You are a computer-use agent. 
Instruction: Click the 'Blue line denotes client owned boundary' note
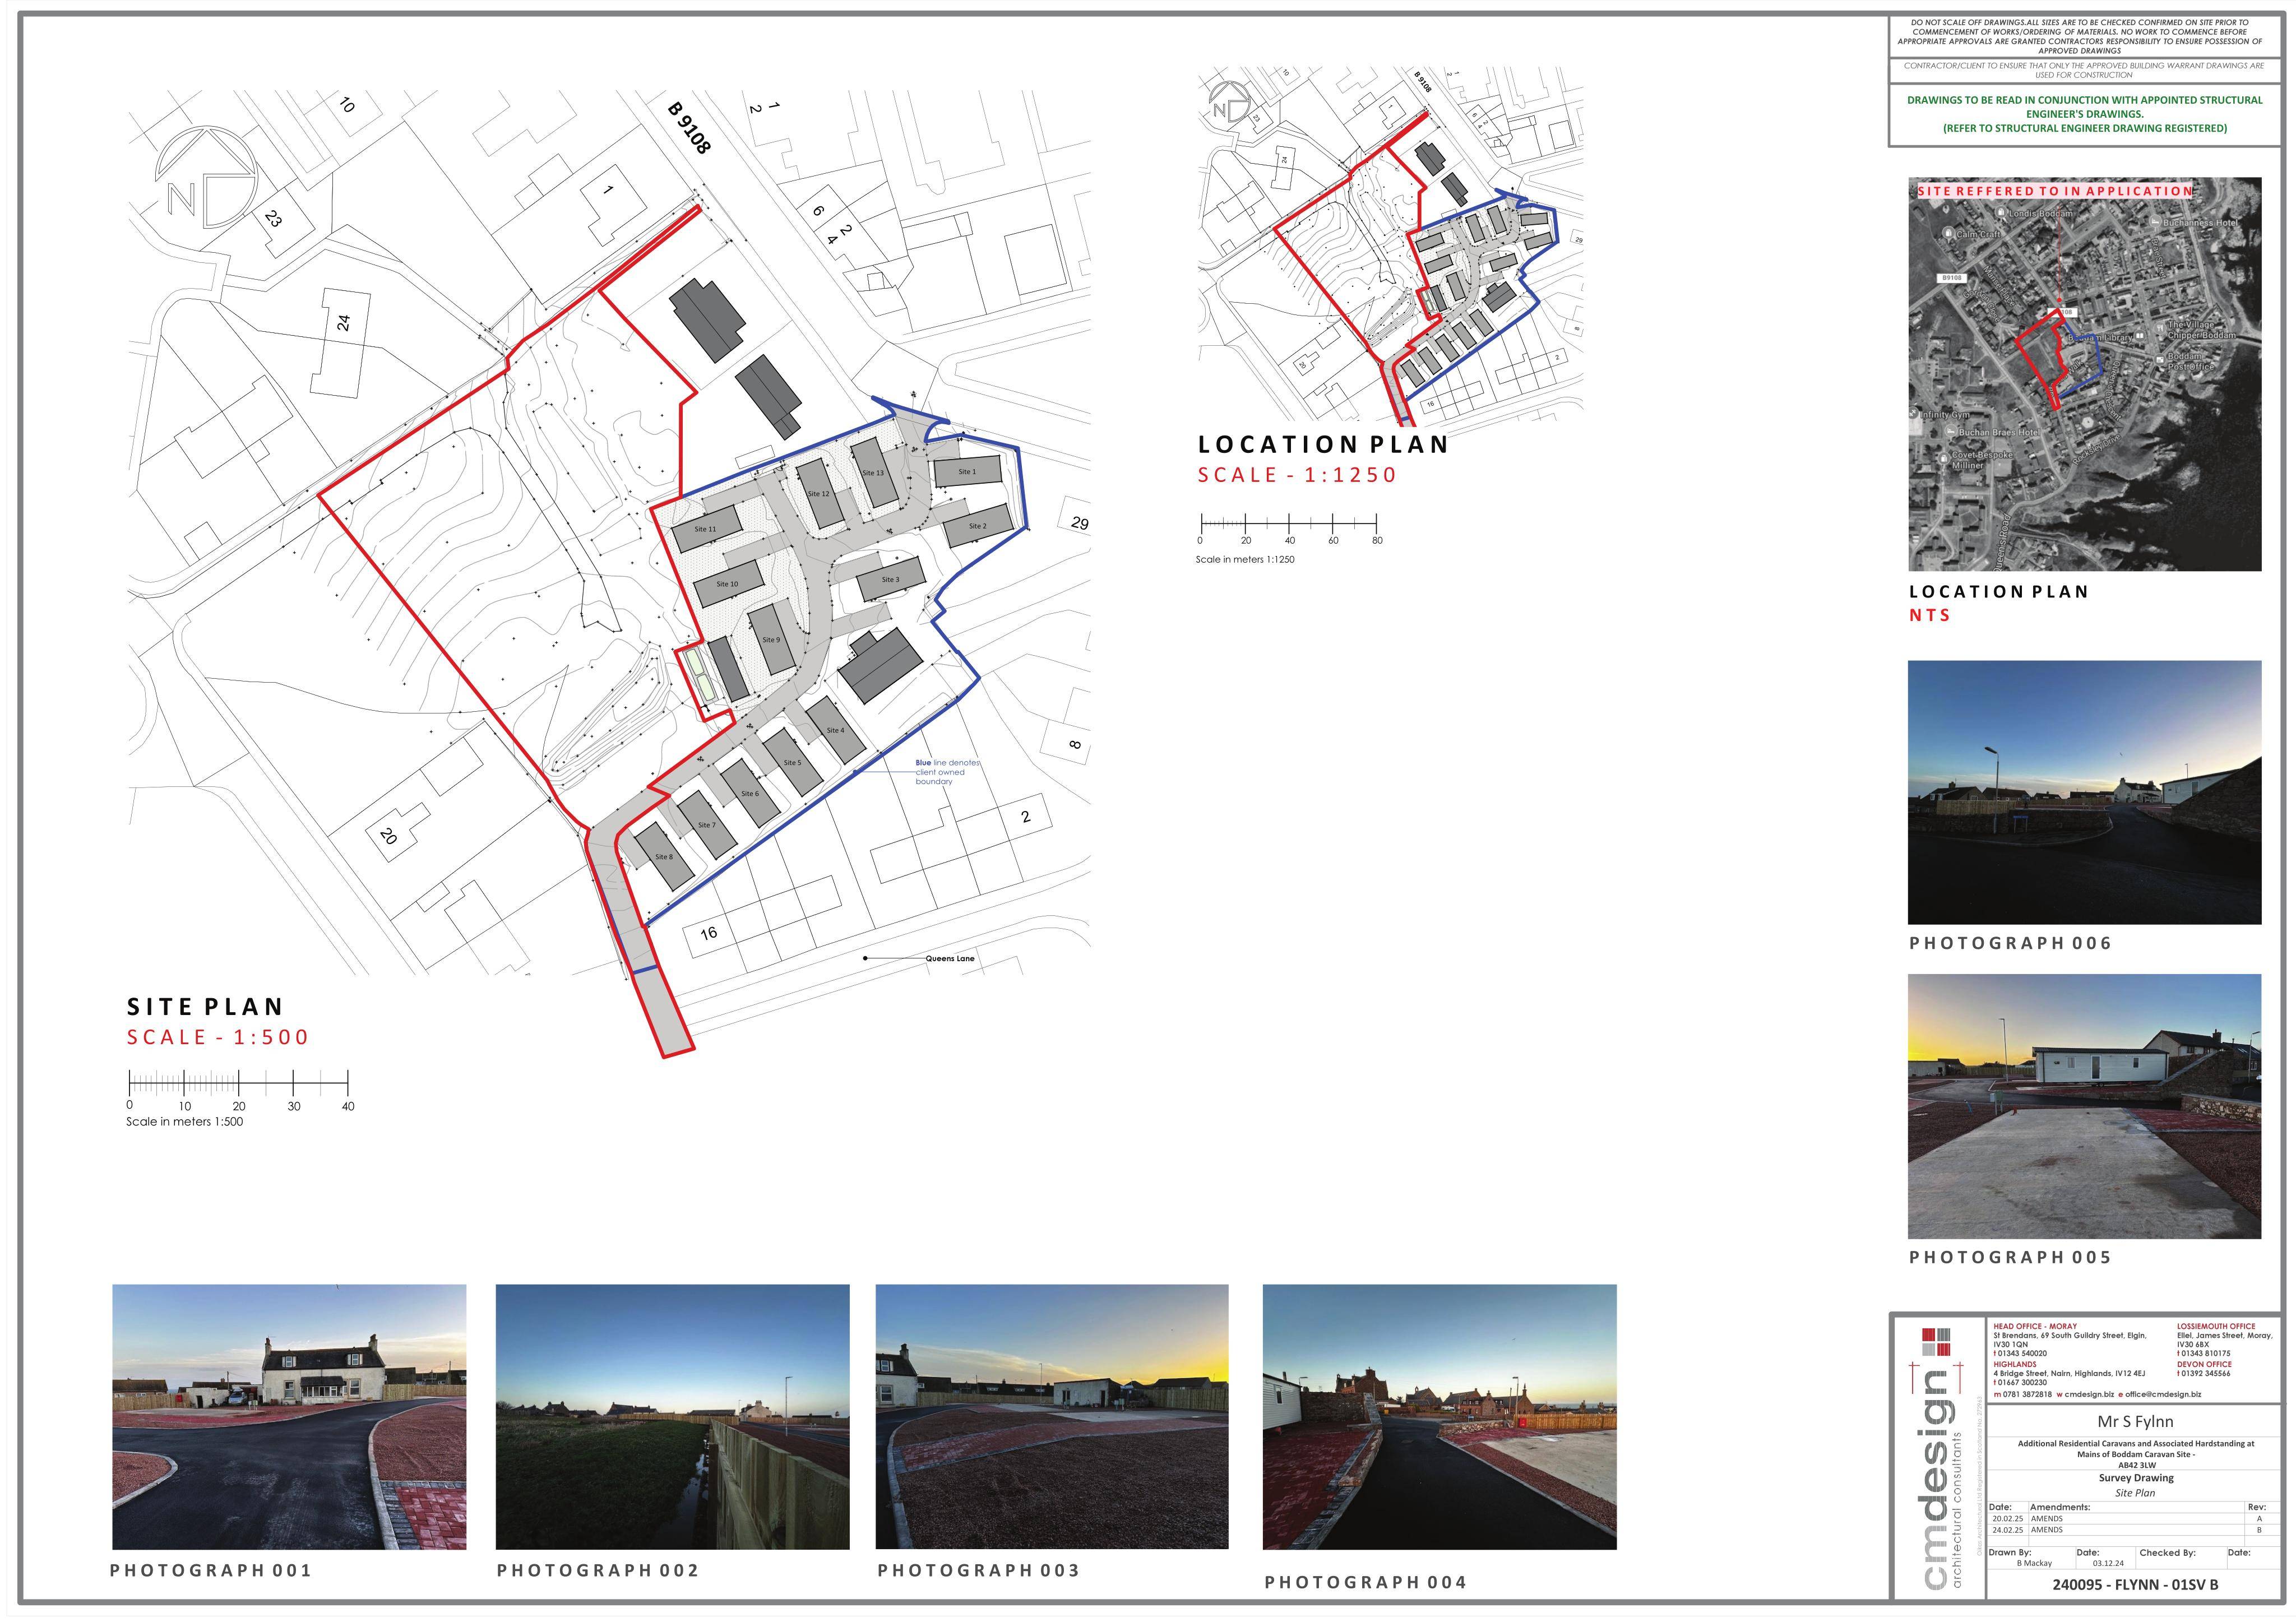947,772
